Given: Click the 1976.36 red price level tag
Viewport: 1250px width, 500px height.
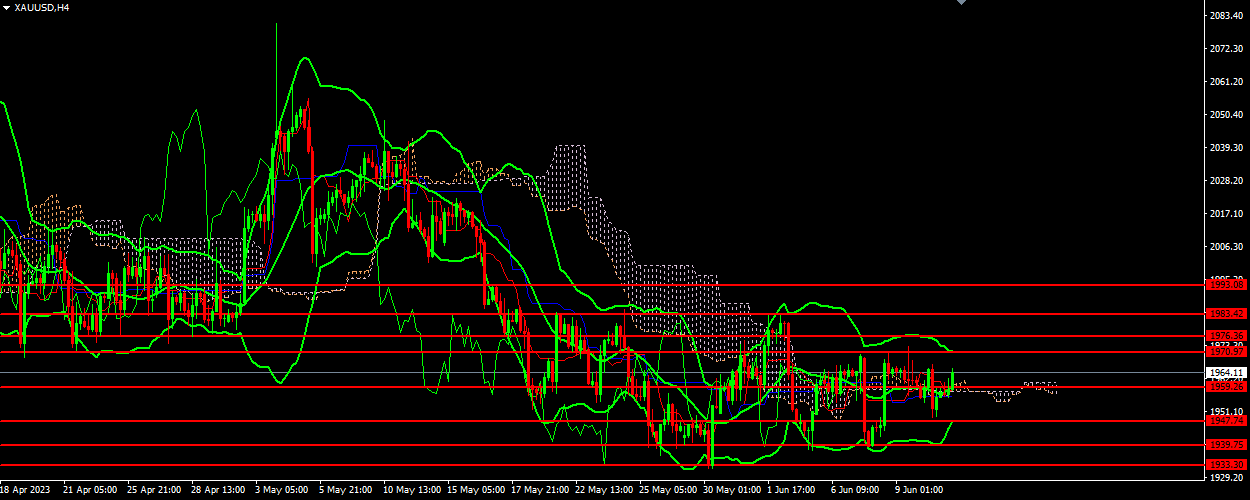Looking at the screenshot, I should (x=1226, y=336).
